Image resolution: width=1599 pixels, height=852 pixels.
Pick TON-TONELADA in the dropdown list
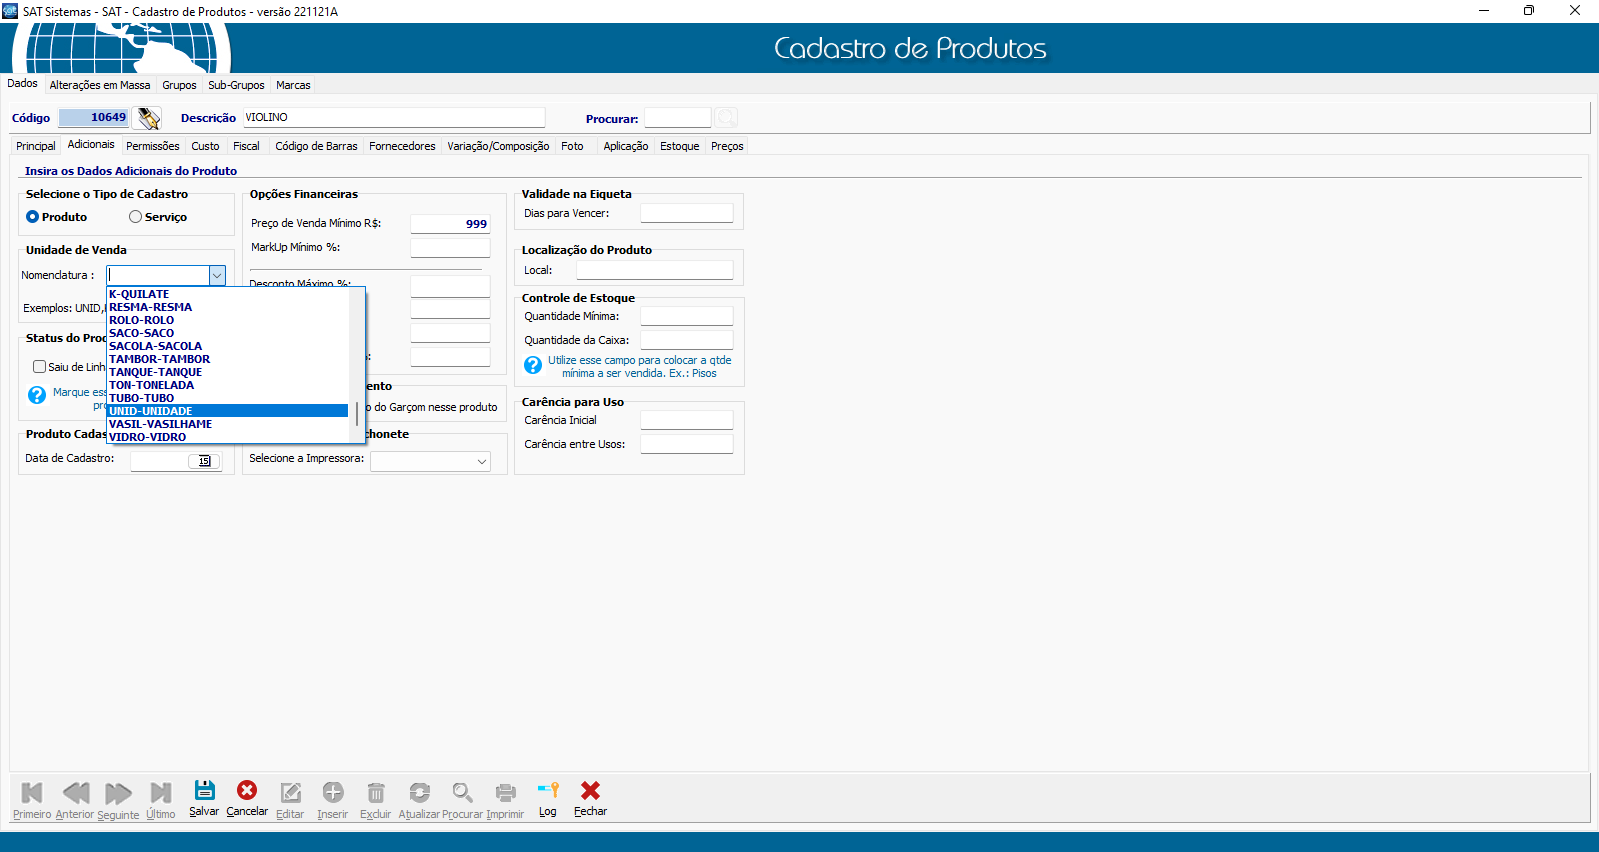[x=152, y=385]
